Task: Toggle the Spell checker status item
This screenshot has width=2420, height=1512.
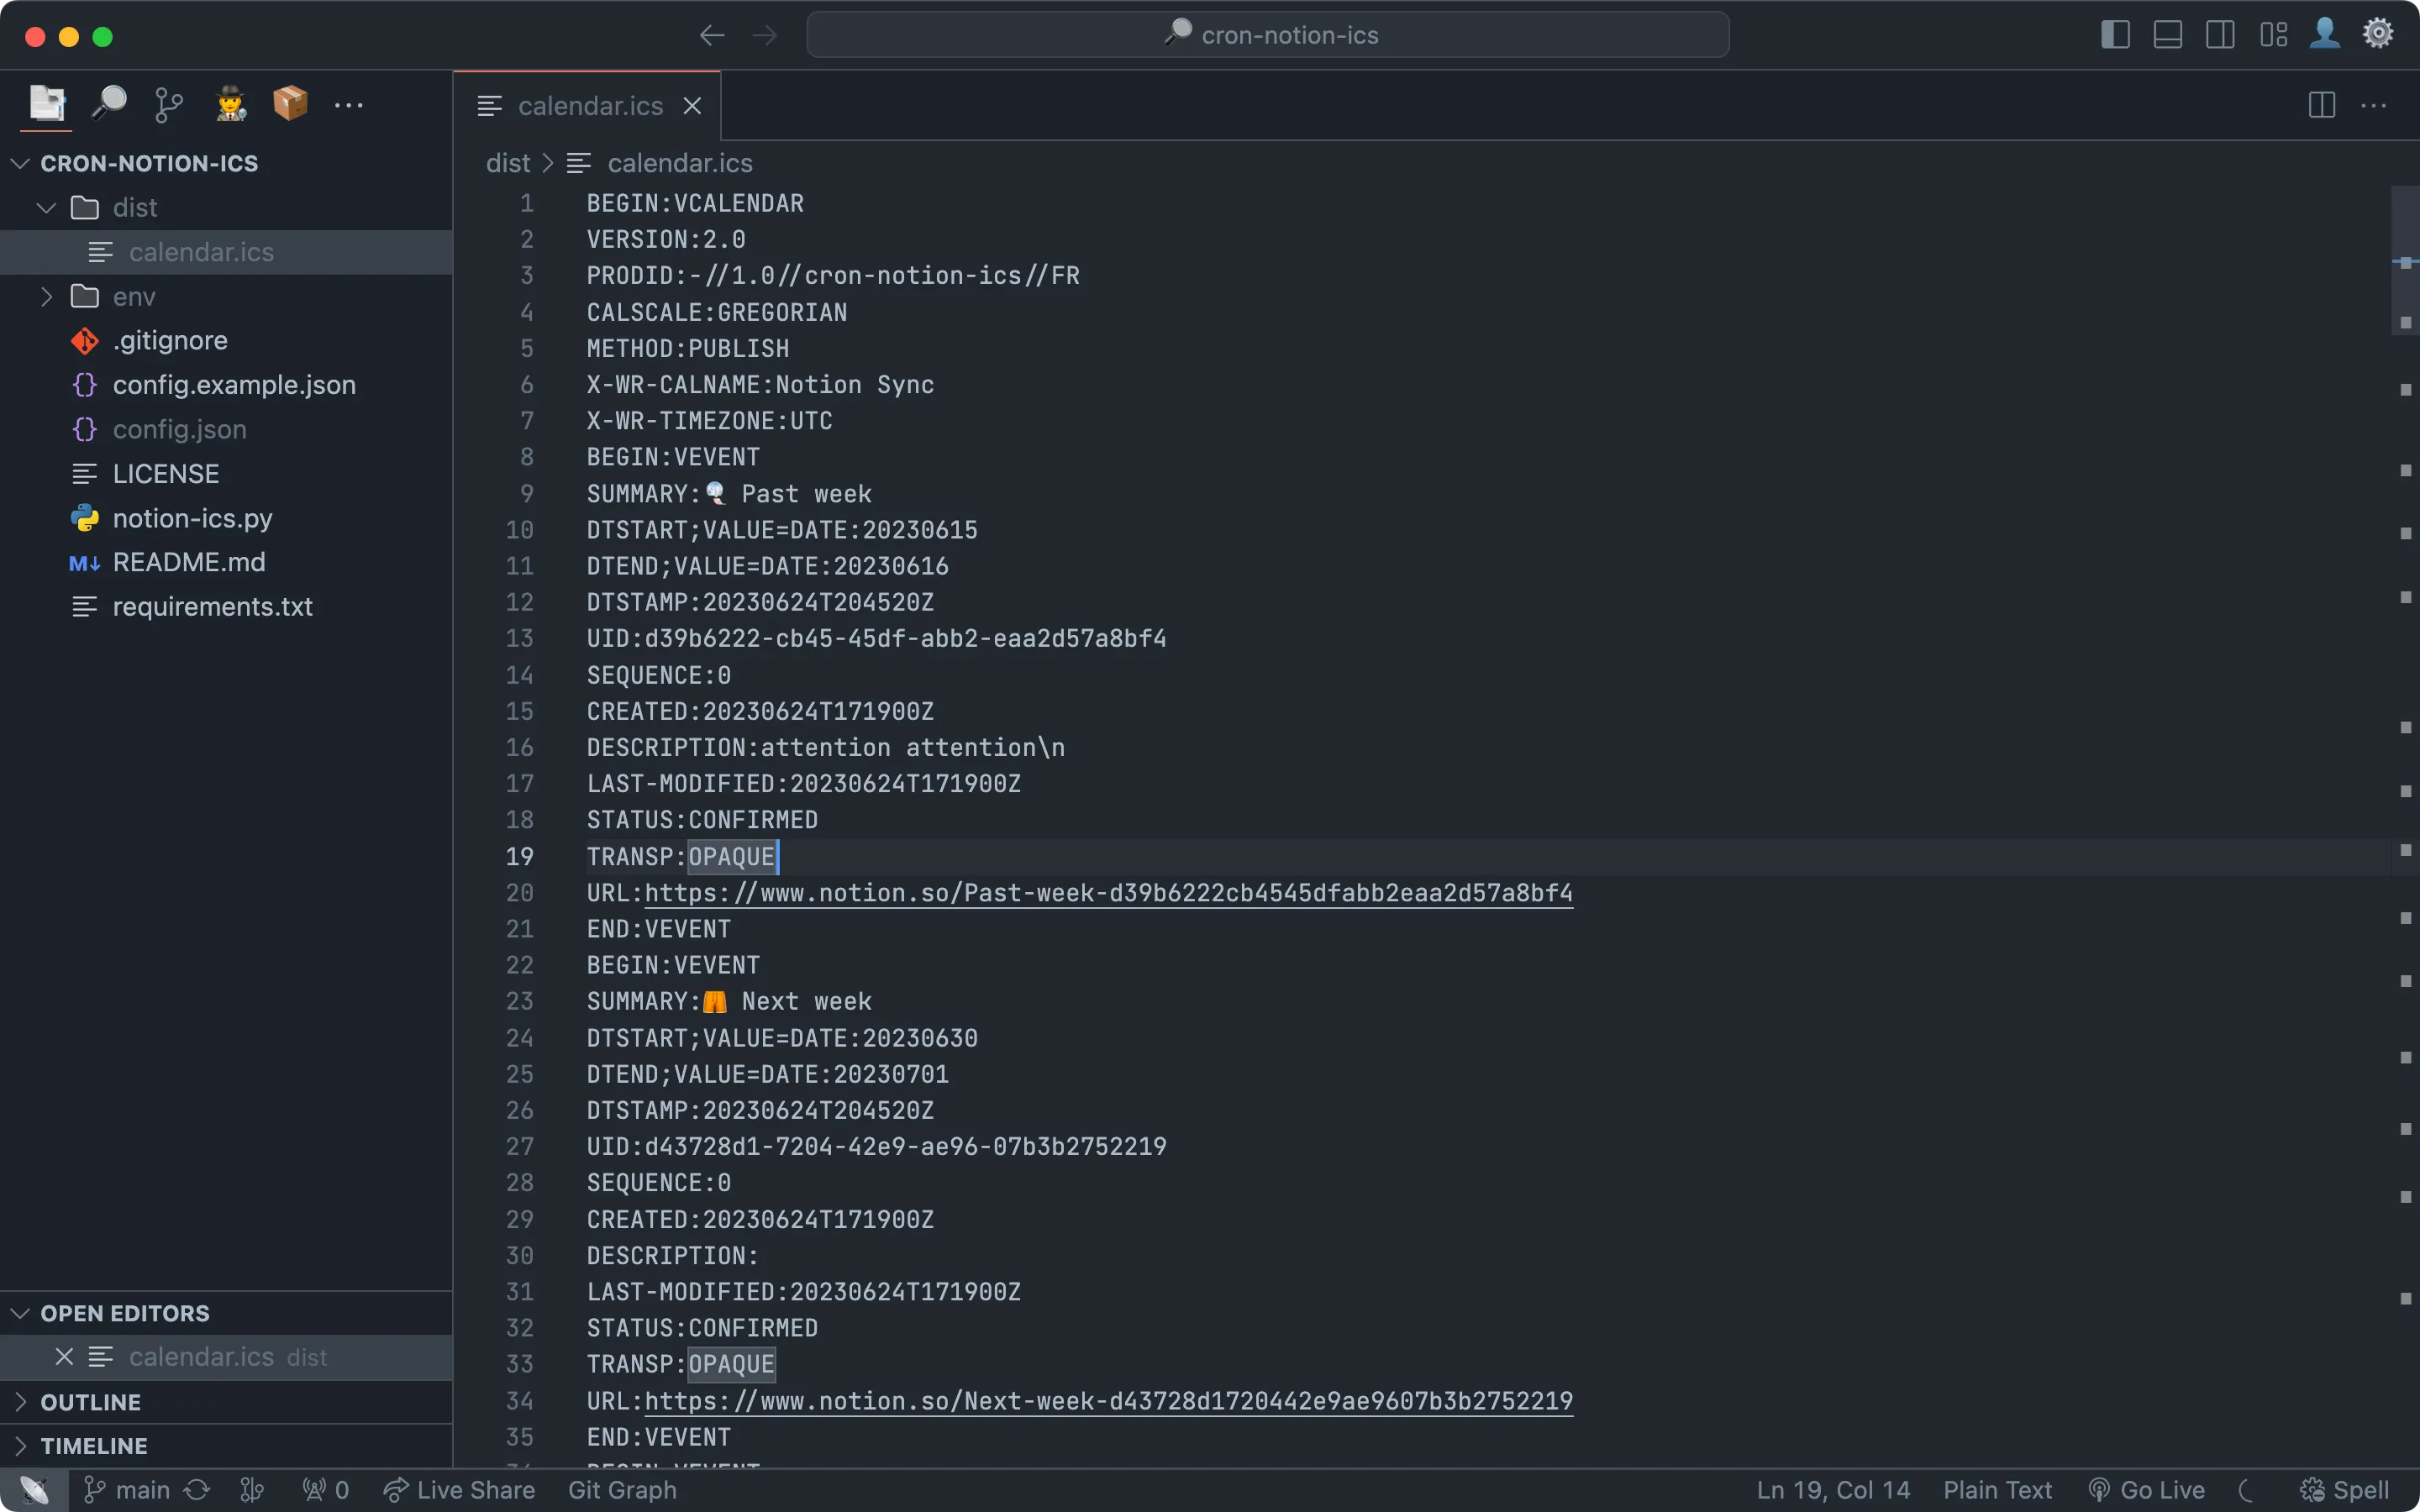Action: [x=2344, y=1490]
